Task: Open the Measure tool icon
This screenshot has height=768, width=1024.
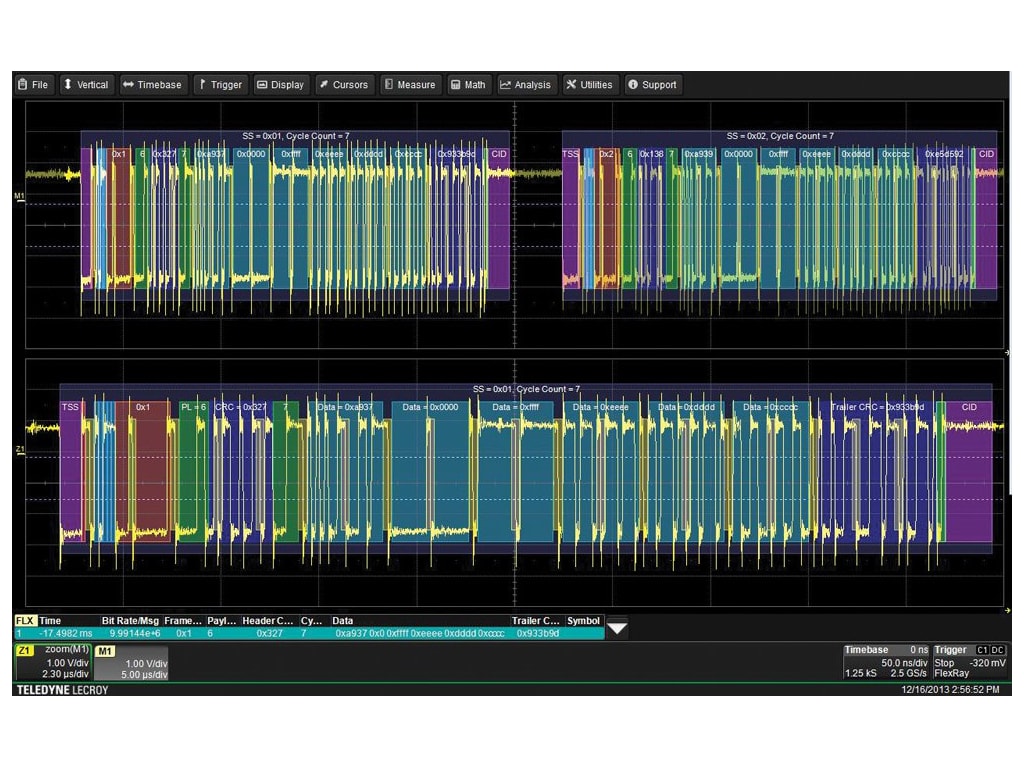Action: coord(389,85)
